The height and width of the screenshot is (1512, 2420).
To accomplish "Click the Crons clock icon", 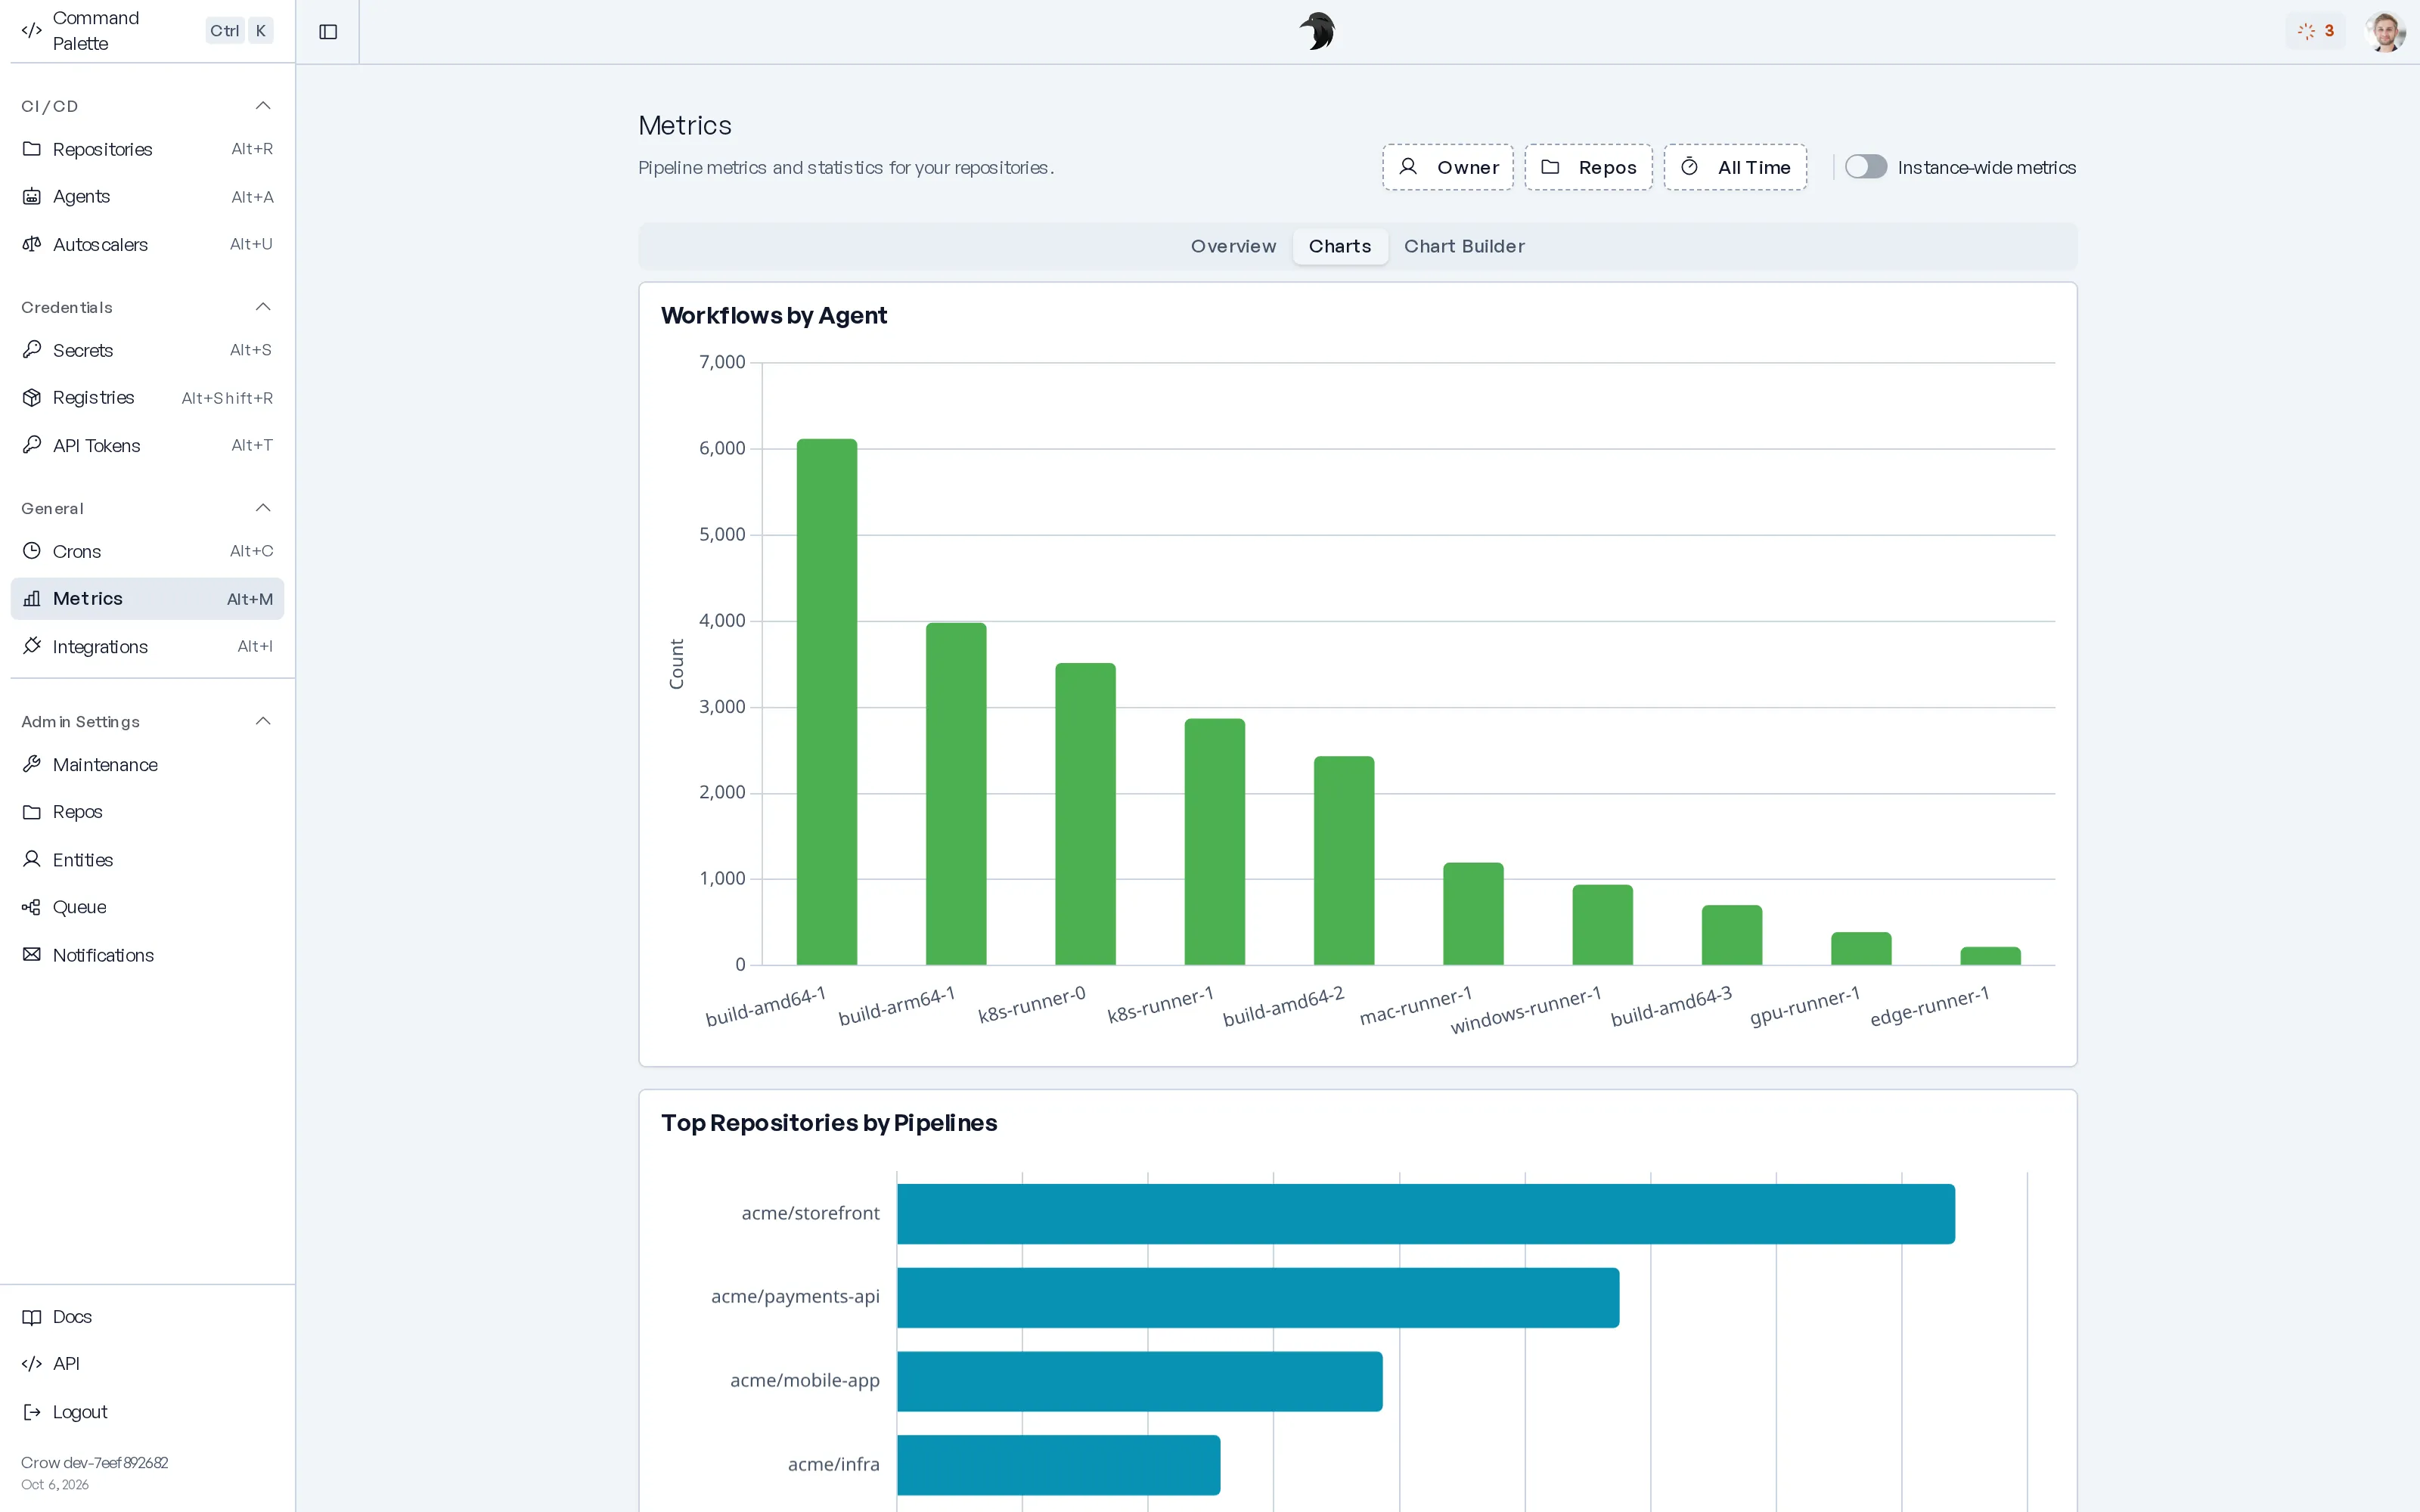I will (32, 551).
